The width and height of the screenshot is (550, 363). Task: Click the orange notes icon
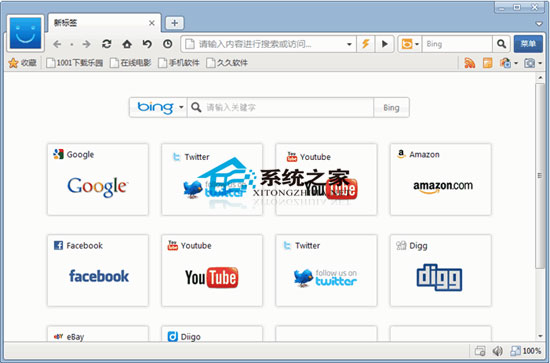pyautogui.click(x=487, y=63)
